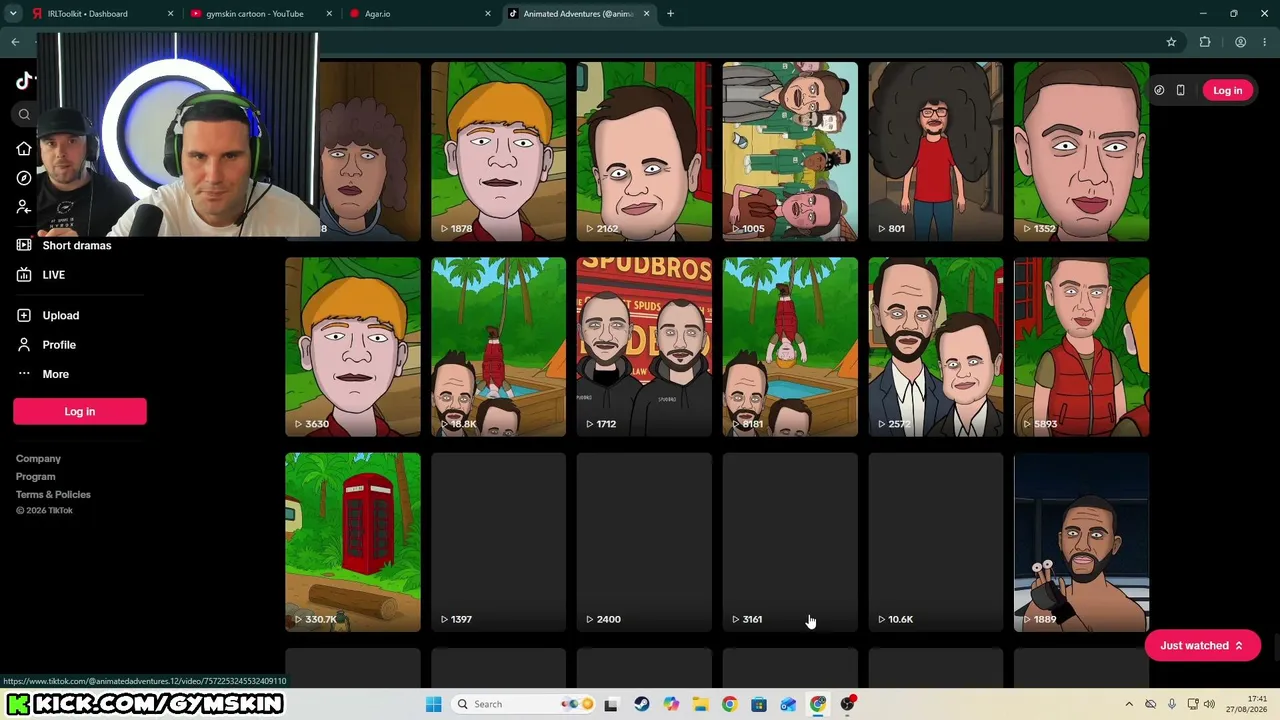Open the Spudbros video with 1712 views

pyautogui.click(x=644, y=347)
